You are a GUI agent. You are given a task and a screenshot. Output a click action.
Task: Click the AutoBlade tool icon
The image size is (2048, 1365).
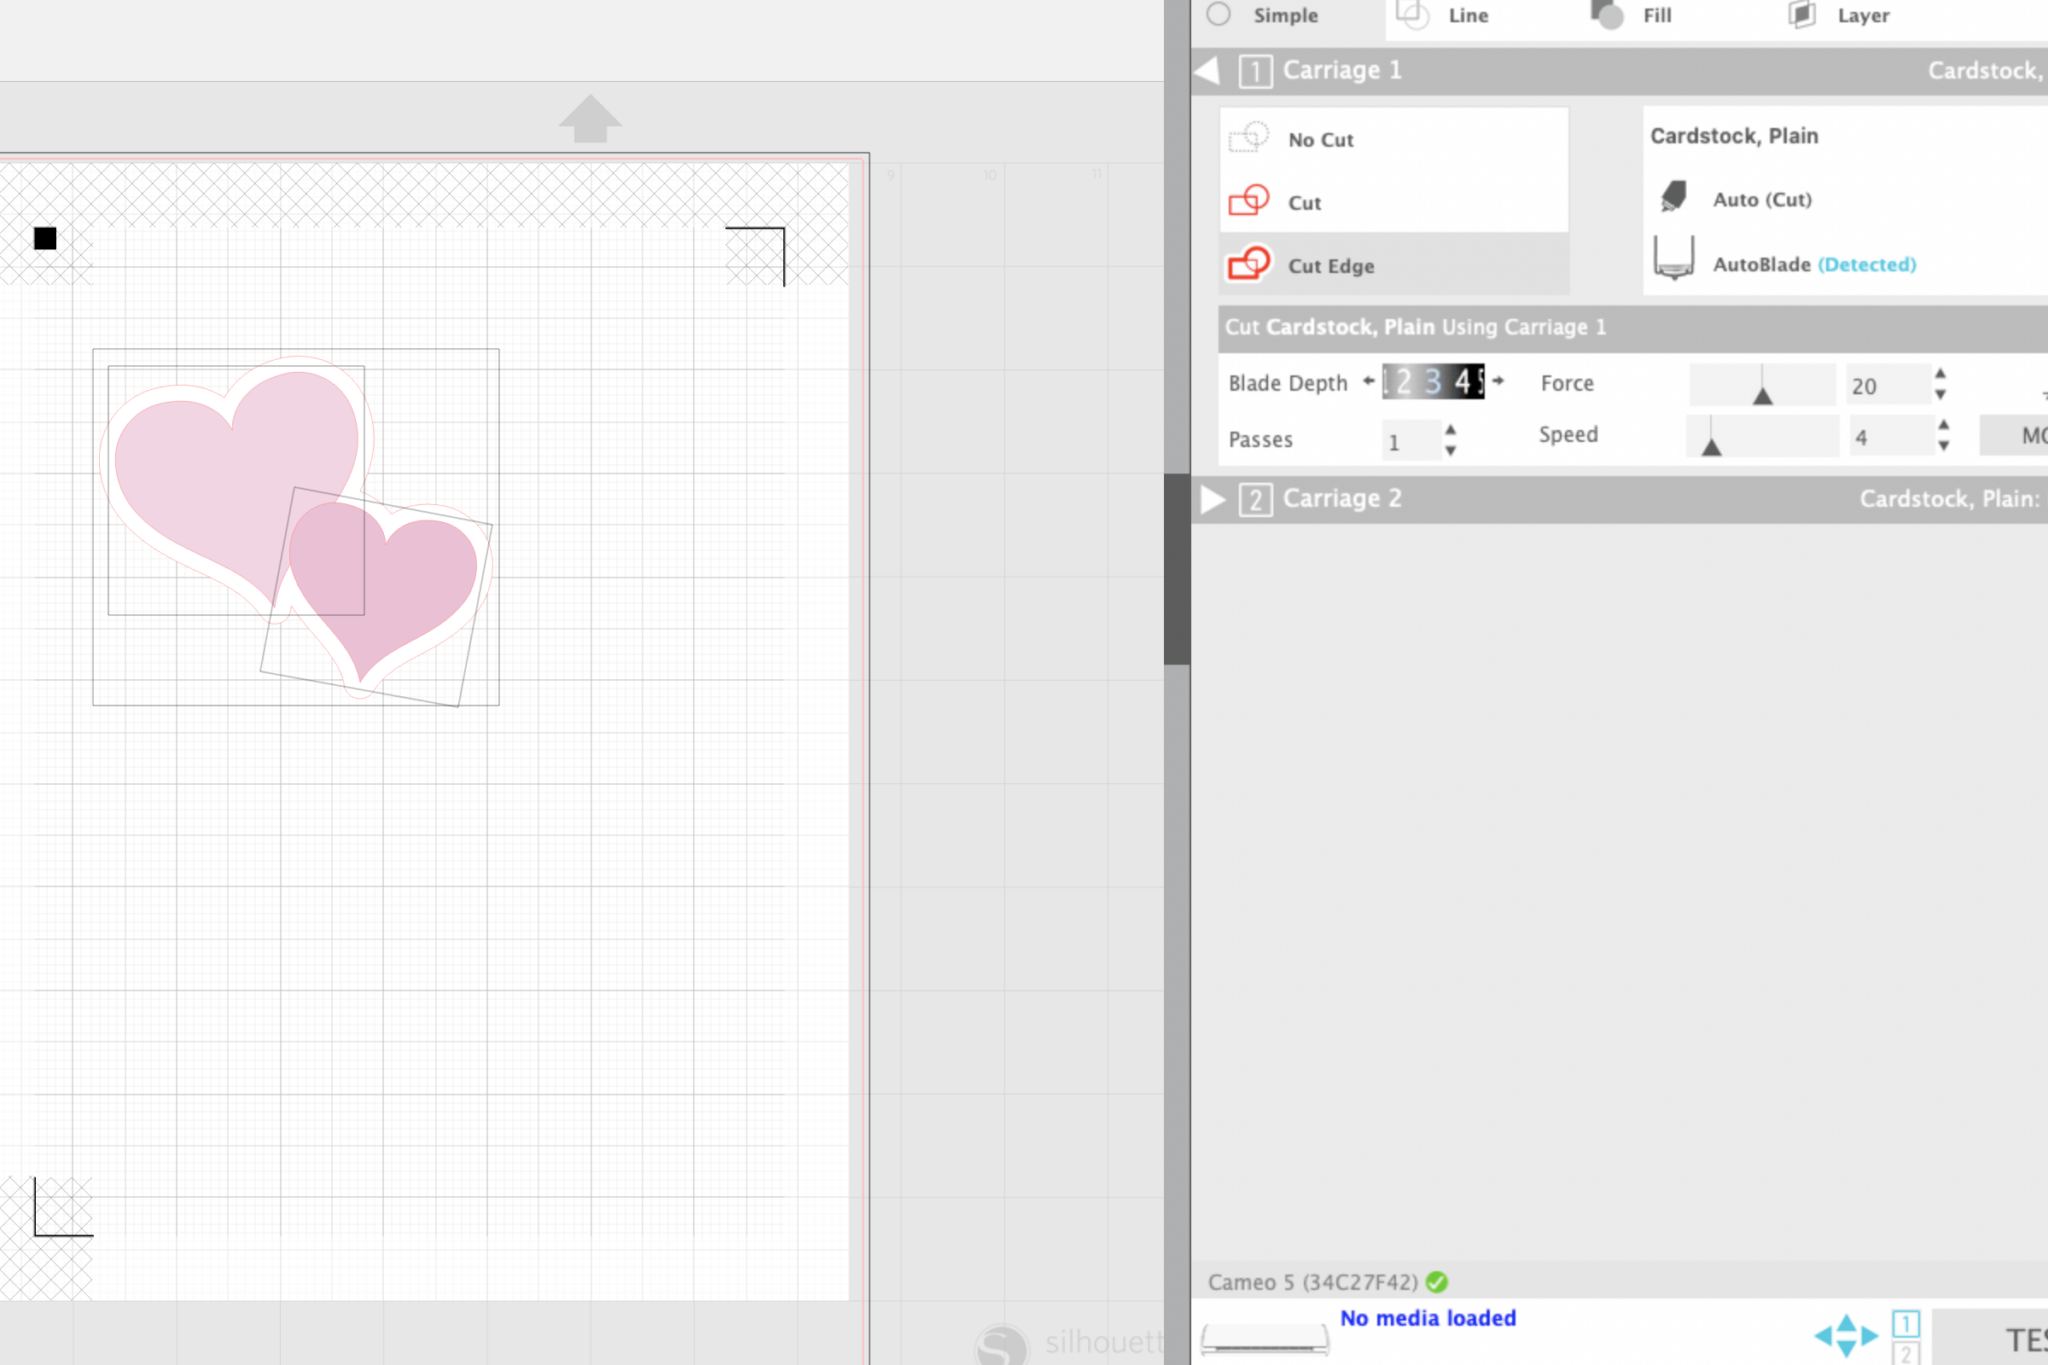(x=1673, y=259)
